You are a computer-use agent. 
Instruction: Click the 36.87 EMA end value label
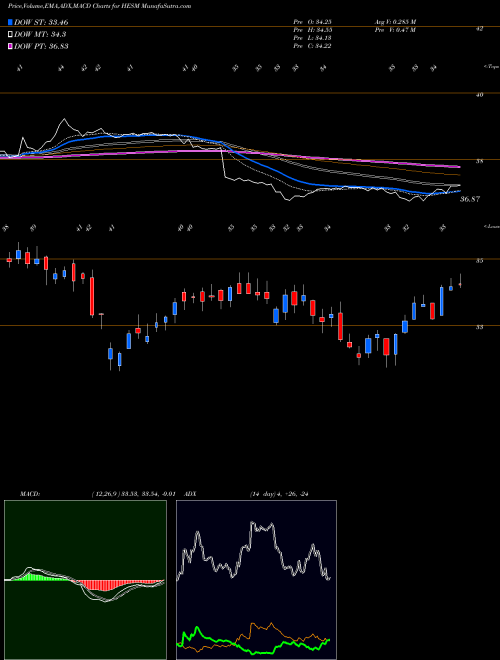(470, 199)
